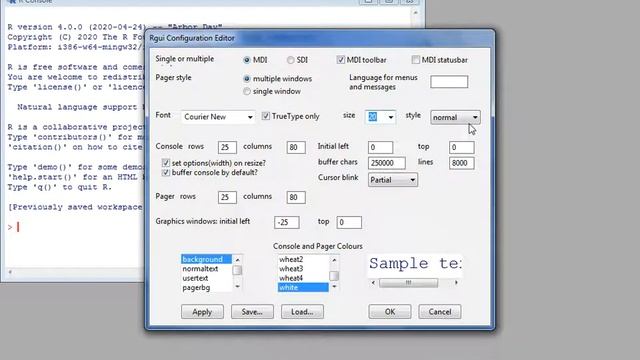Click the buffer chars field
This screenshot has height=360, width=640.
point(387,163)
